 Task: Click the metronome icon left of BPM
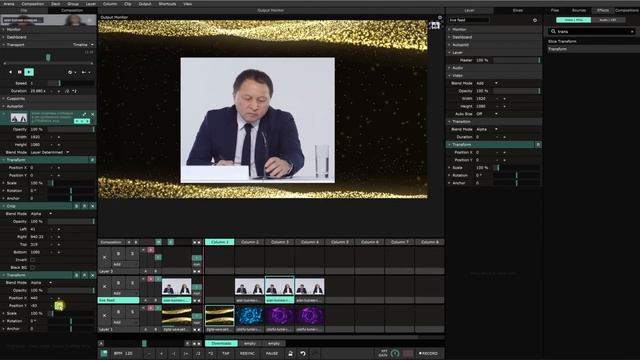(x=104, y=353)
